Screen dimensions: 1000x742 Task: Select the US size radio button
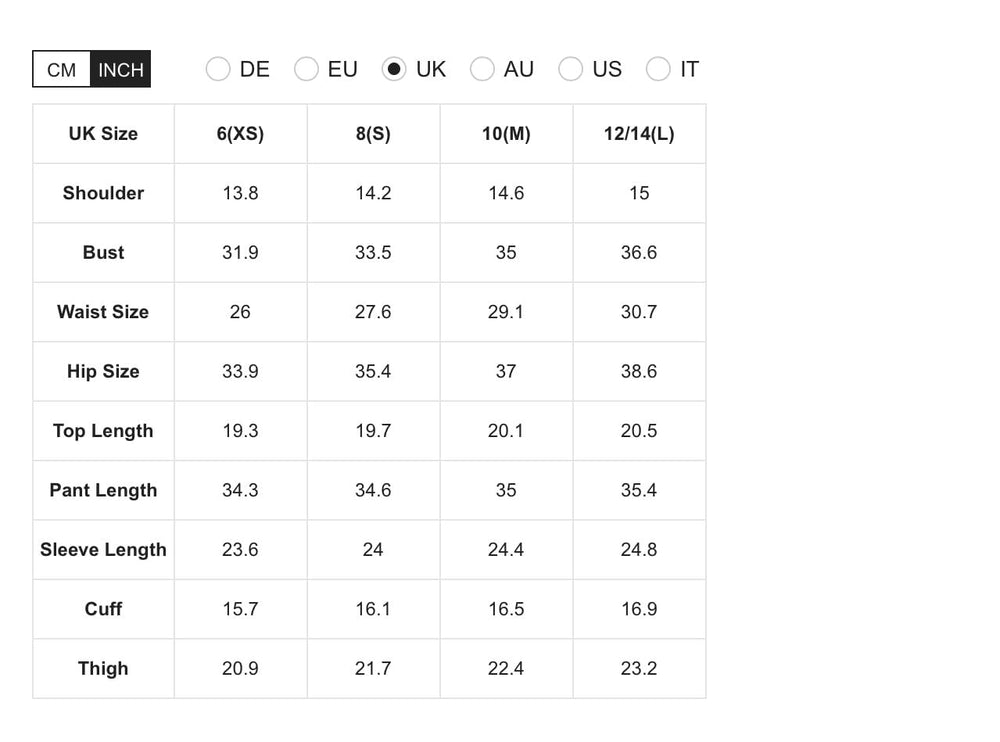[x=570, y=69]
